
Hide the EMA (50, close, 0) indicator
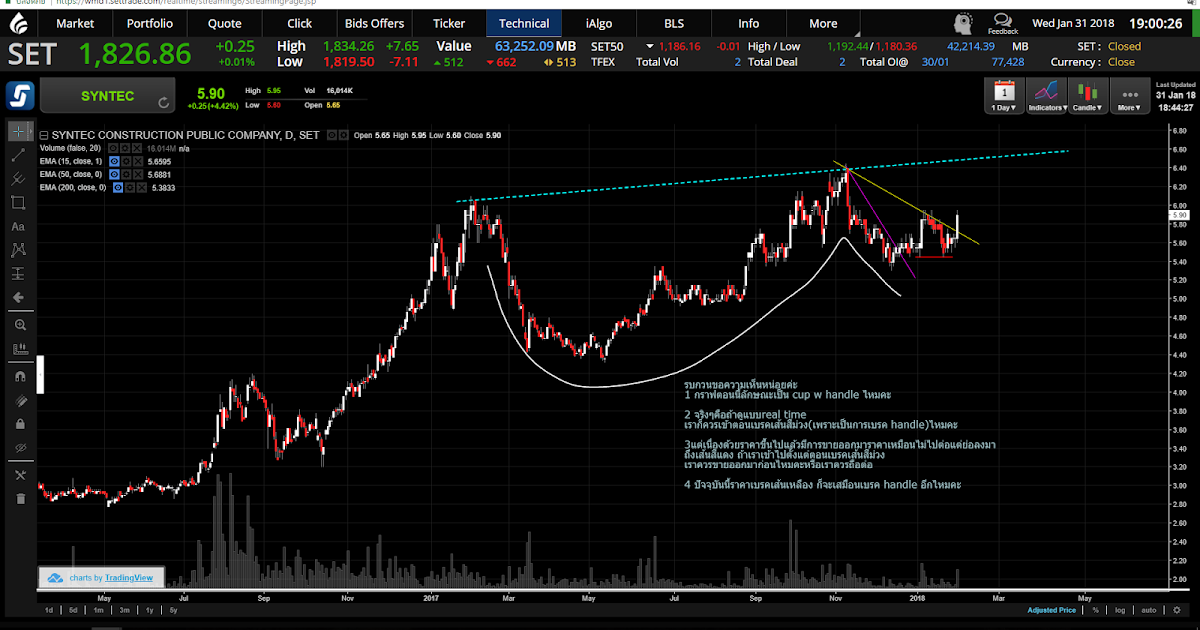(114, 174)
